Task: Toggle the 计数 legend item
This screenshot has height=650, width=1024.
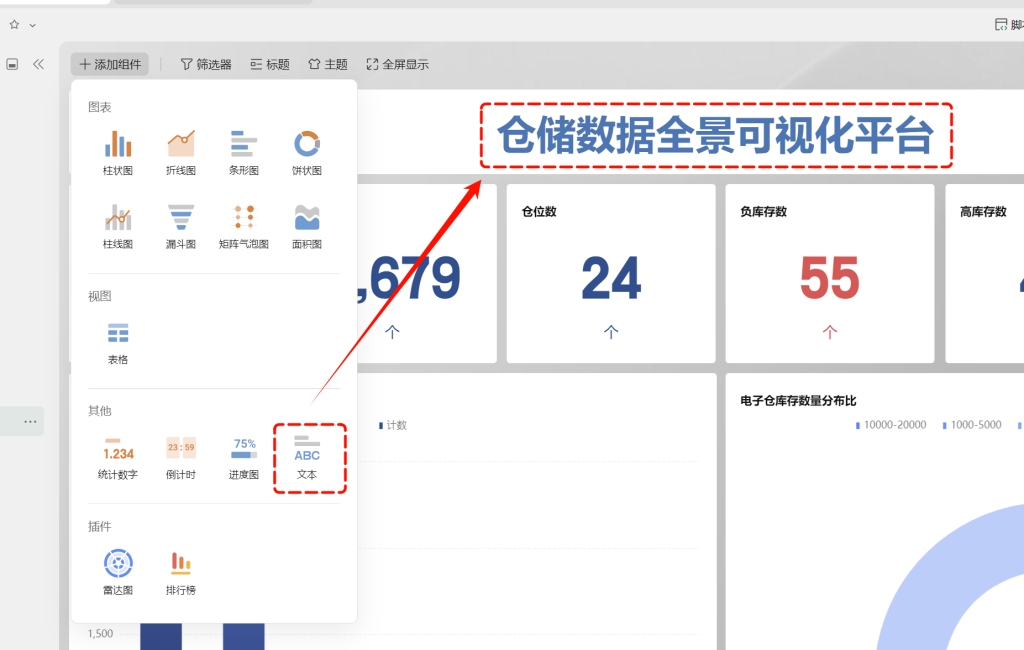Action: coord(393,425)
